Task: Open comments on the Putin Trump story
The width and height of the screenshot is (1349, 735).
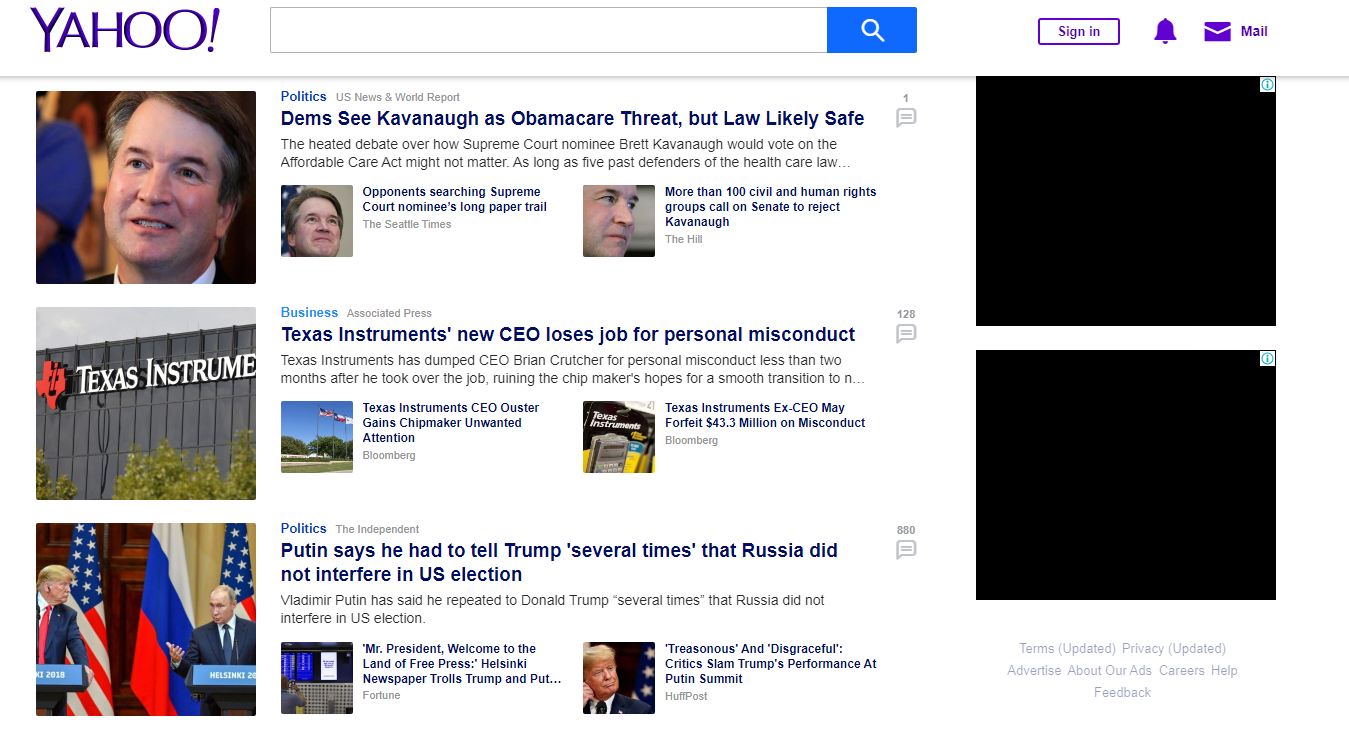Action: pos(906,549)
